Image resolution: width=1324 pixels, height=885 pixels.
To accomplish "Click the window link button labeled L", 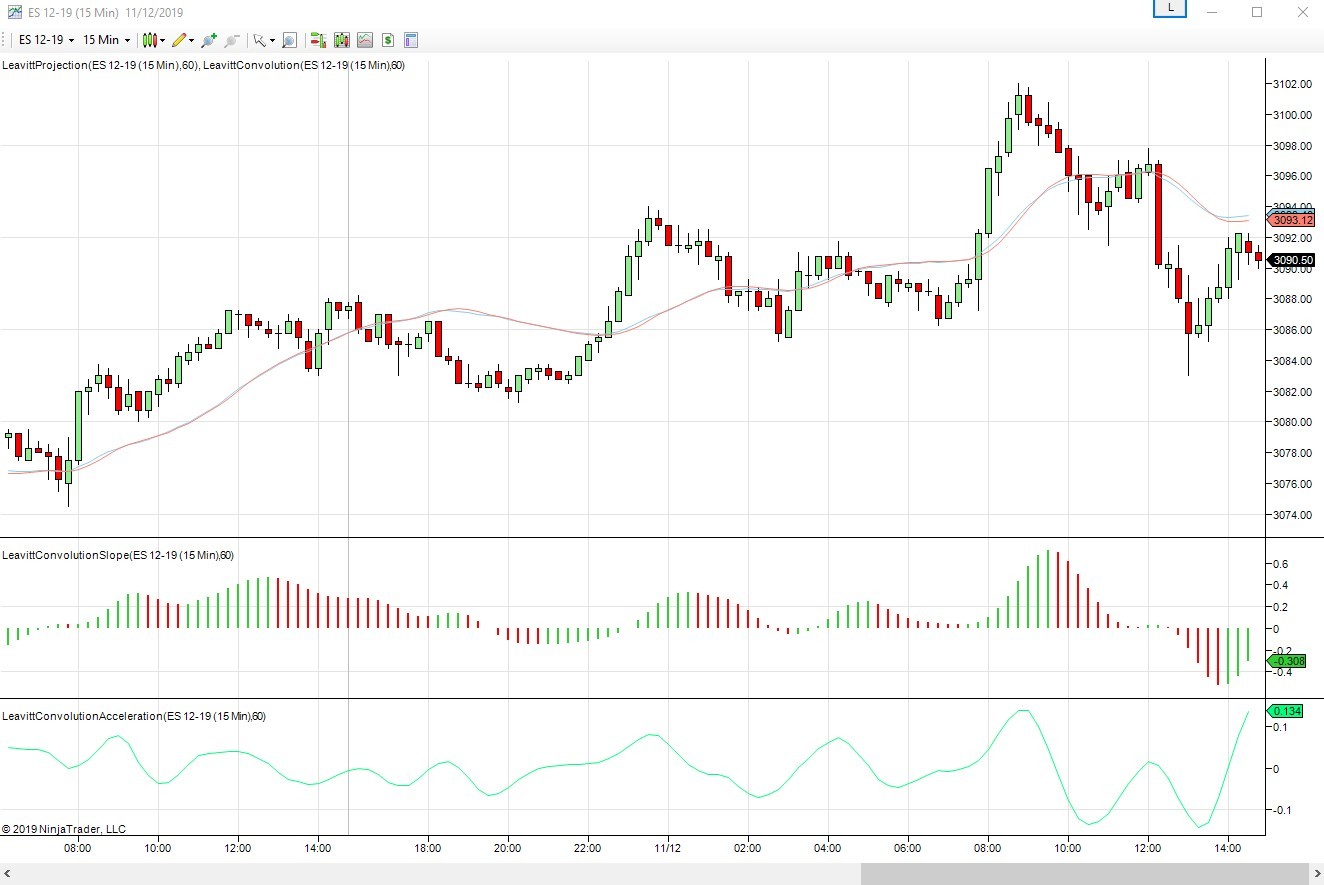I will (x=1170, y=8).
